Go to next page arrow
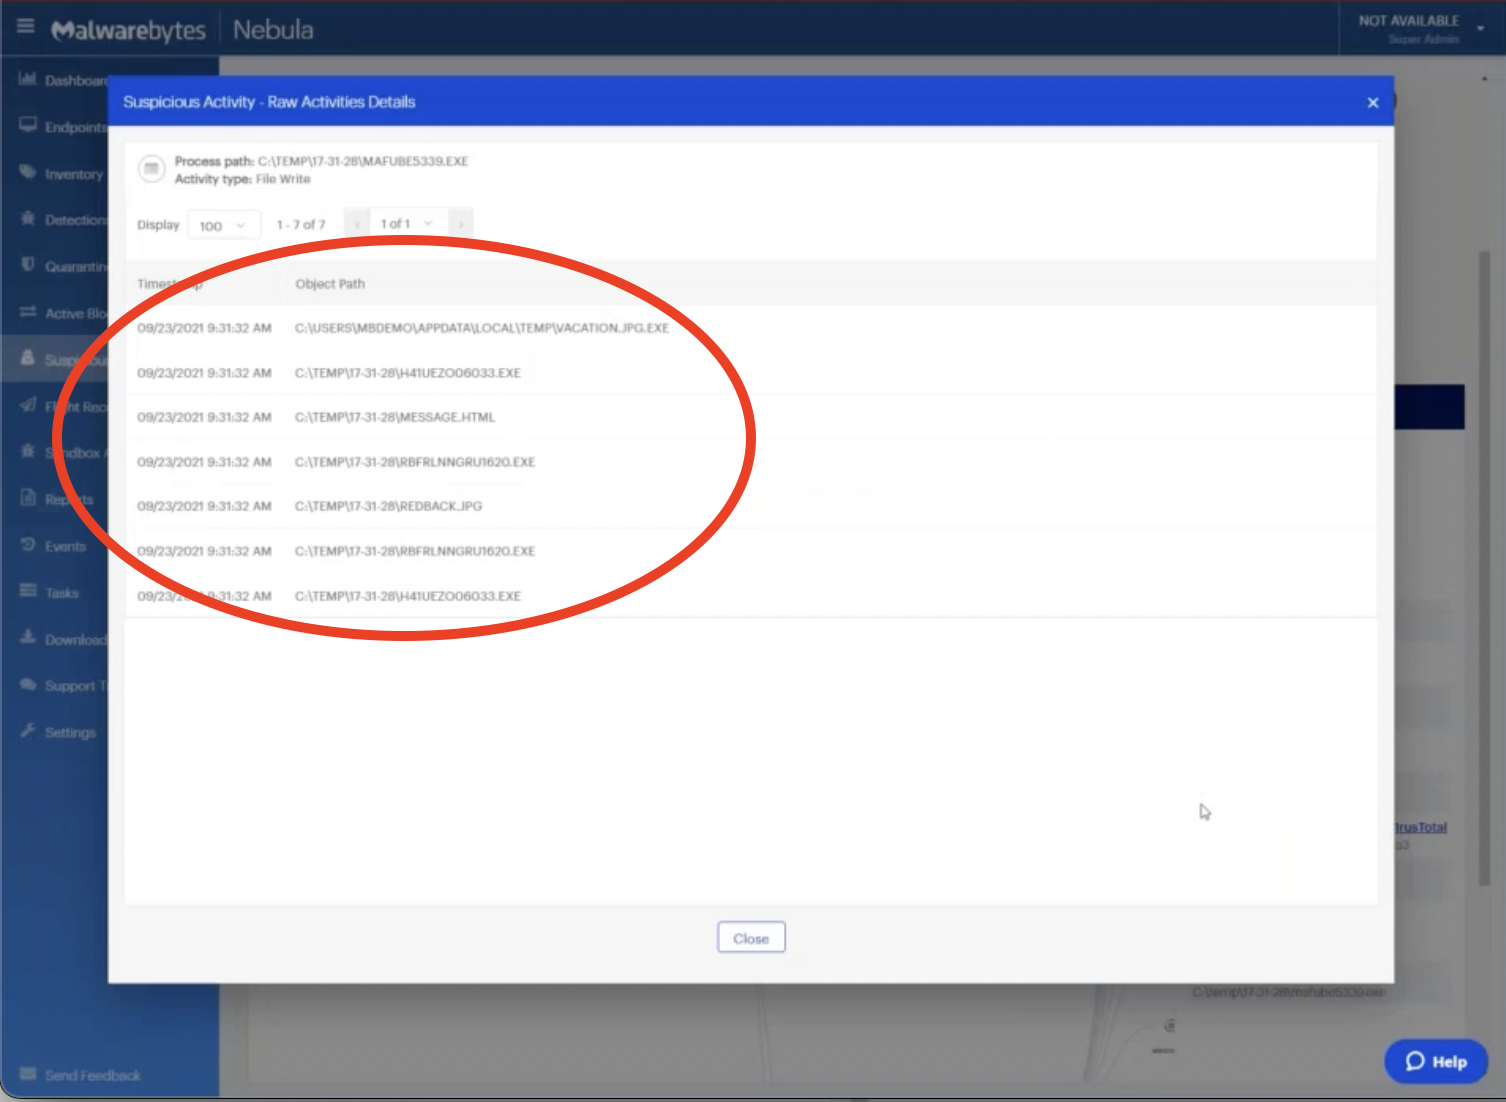Viewport: 1506px width, 1102px height. pyautogui.click(x=460, y=224)
